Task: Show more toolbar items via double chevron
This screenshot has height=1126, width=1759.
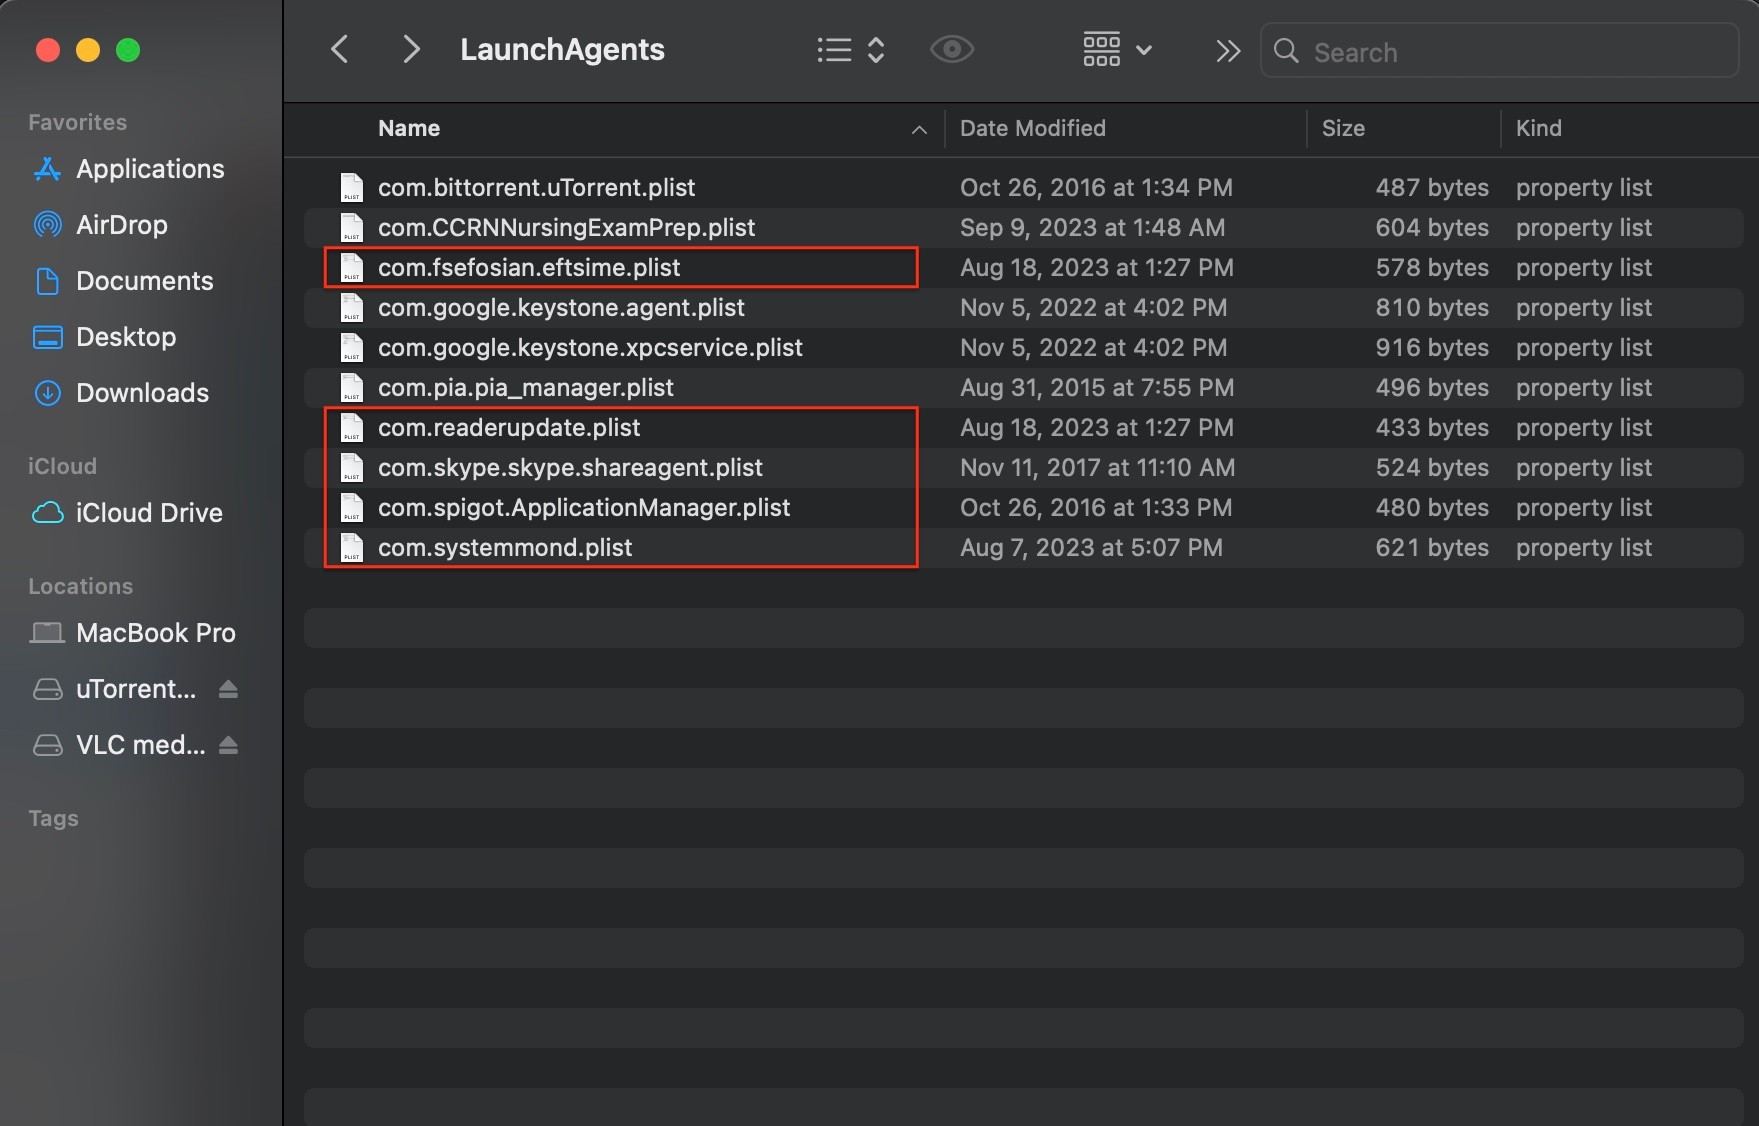Action: 1228,51
